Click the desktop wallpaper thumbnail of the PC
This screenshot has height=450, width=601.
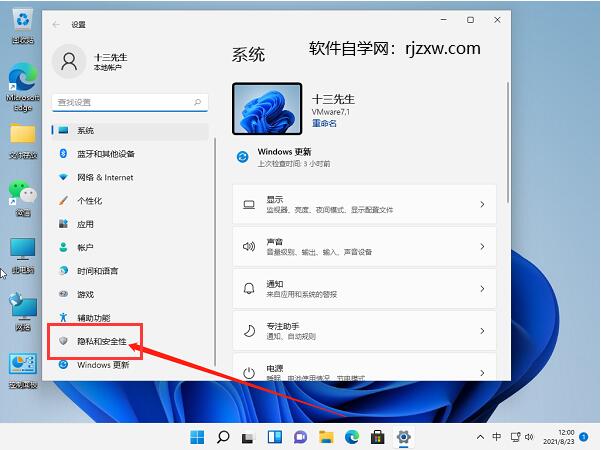pos(267,108)
